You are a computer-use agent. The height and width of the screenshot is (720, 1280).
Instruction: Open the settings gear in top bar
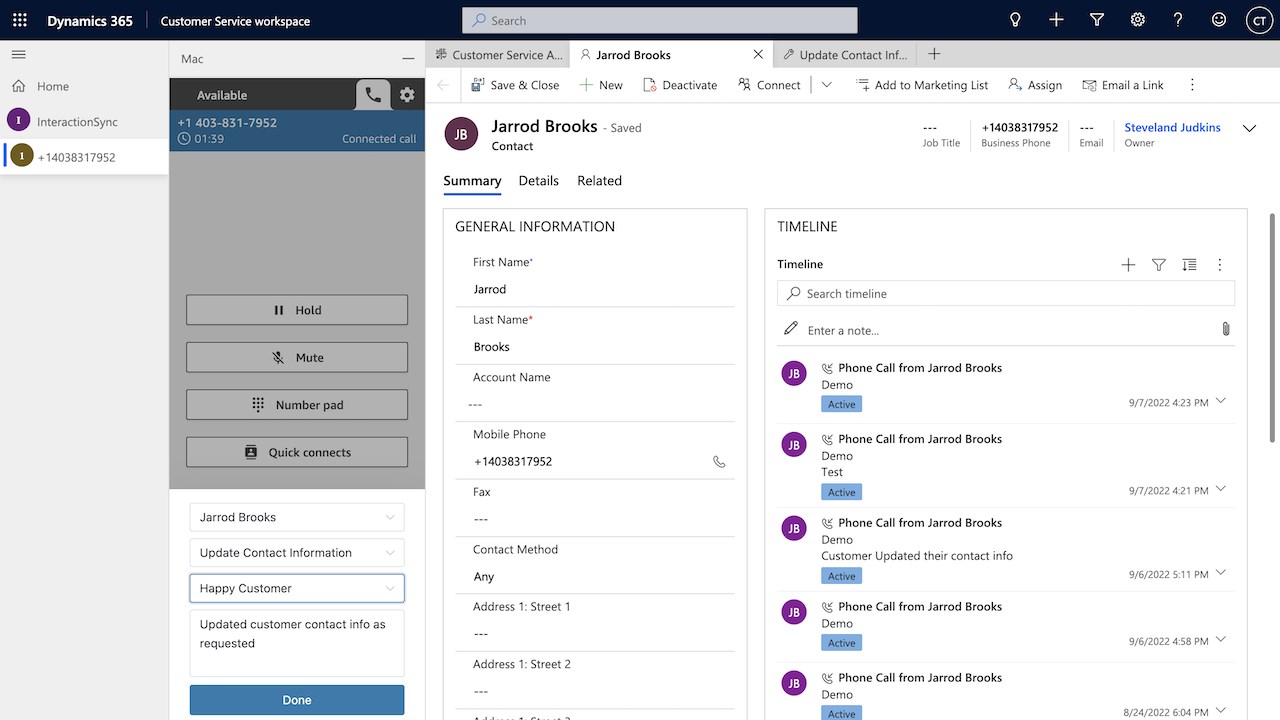(x=1137, y=20)
